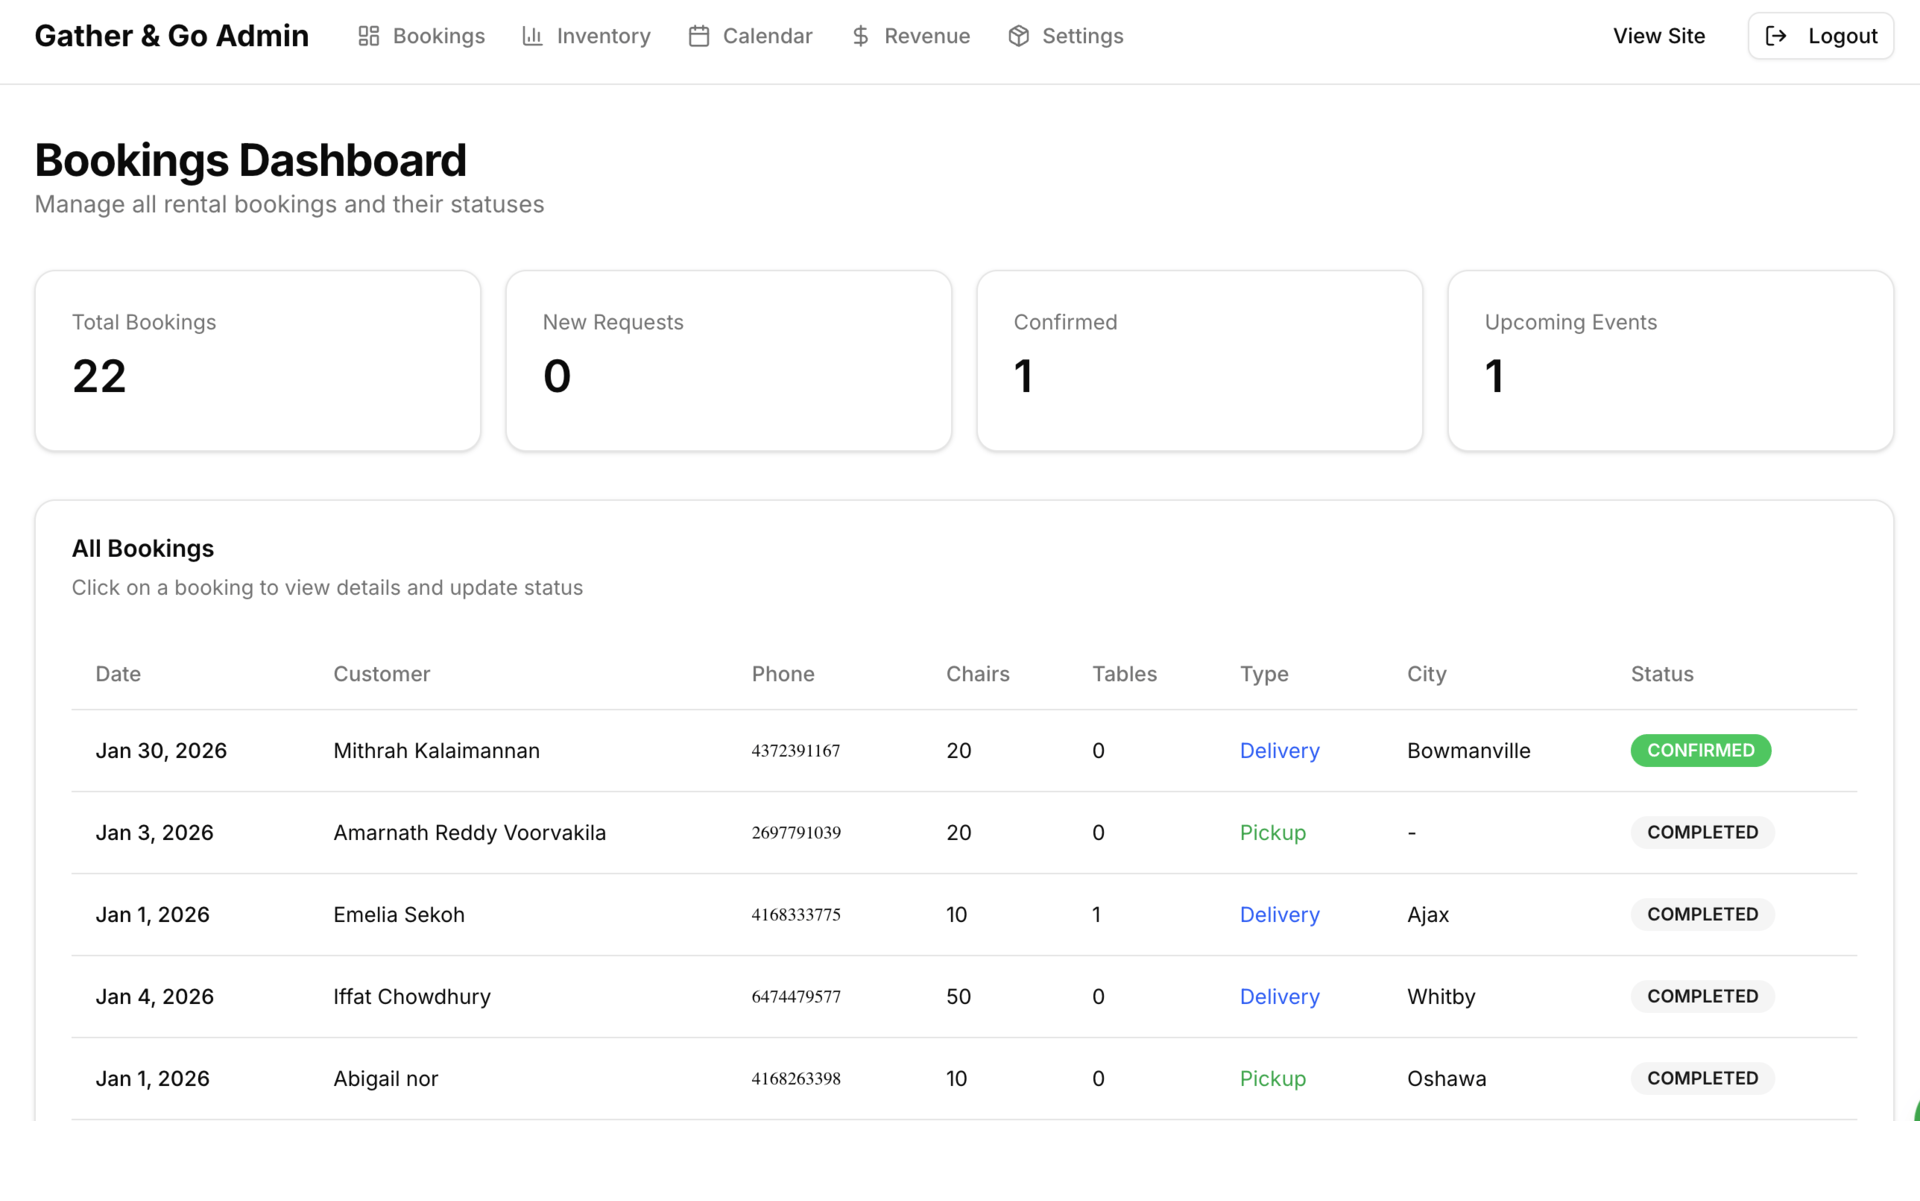This screenshot has height=1201, width=1920.
Task: Click the Upcoming Events card
Action: click(x=1670, y=360)
